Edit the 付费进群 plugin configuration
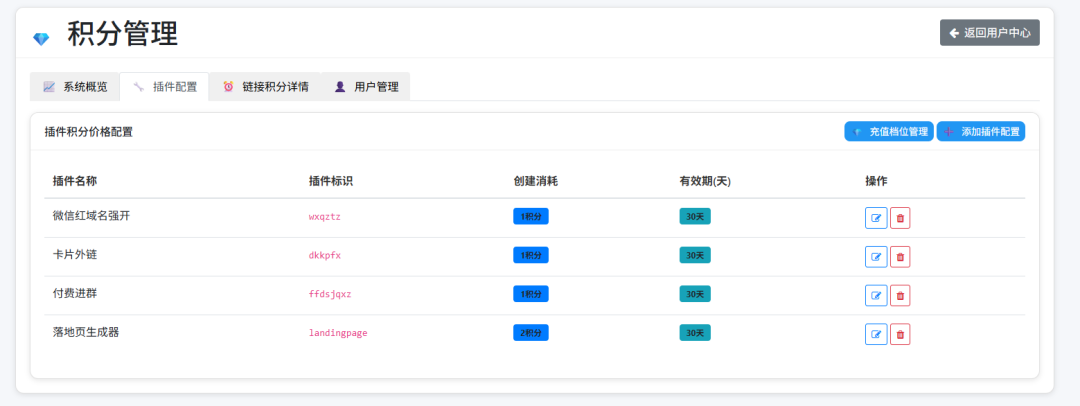 tap(875, 296)
